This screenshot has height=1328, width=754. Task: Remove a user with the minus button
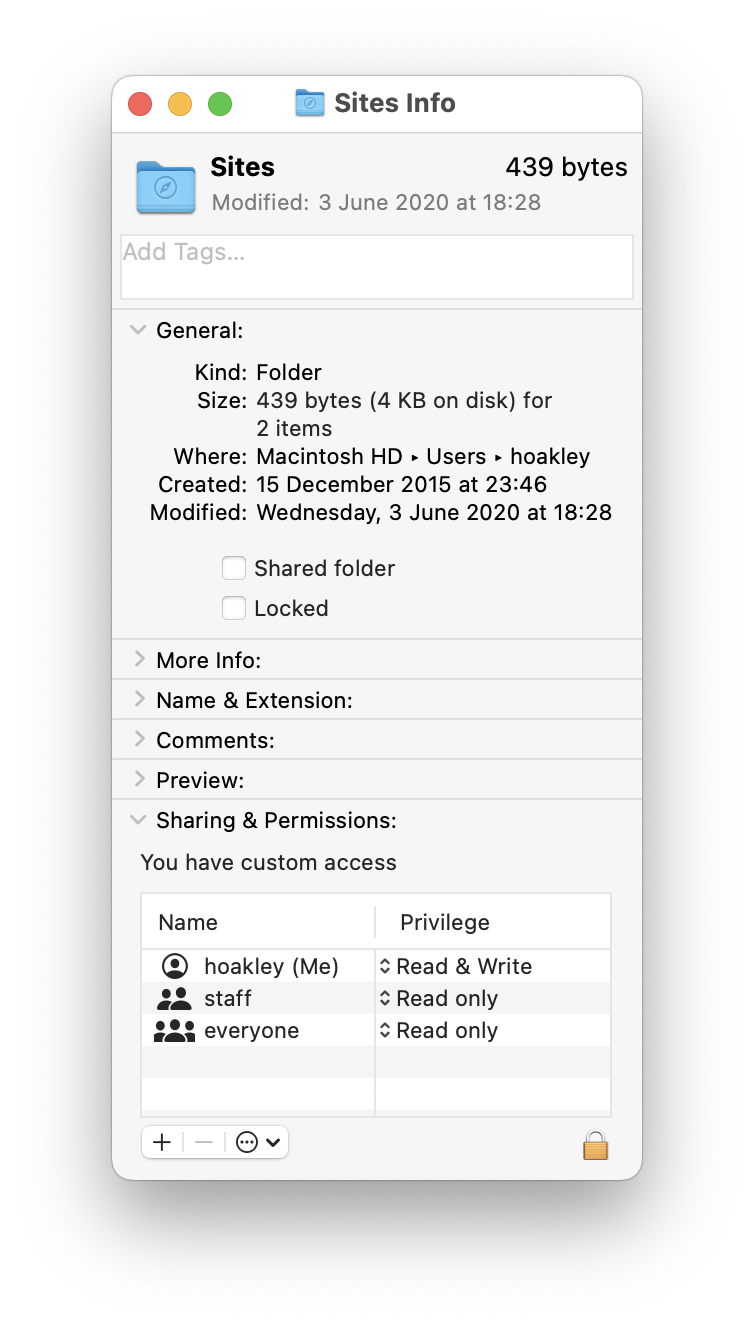coord(201,1141)
